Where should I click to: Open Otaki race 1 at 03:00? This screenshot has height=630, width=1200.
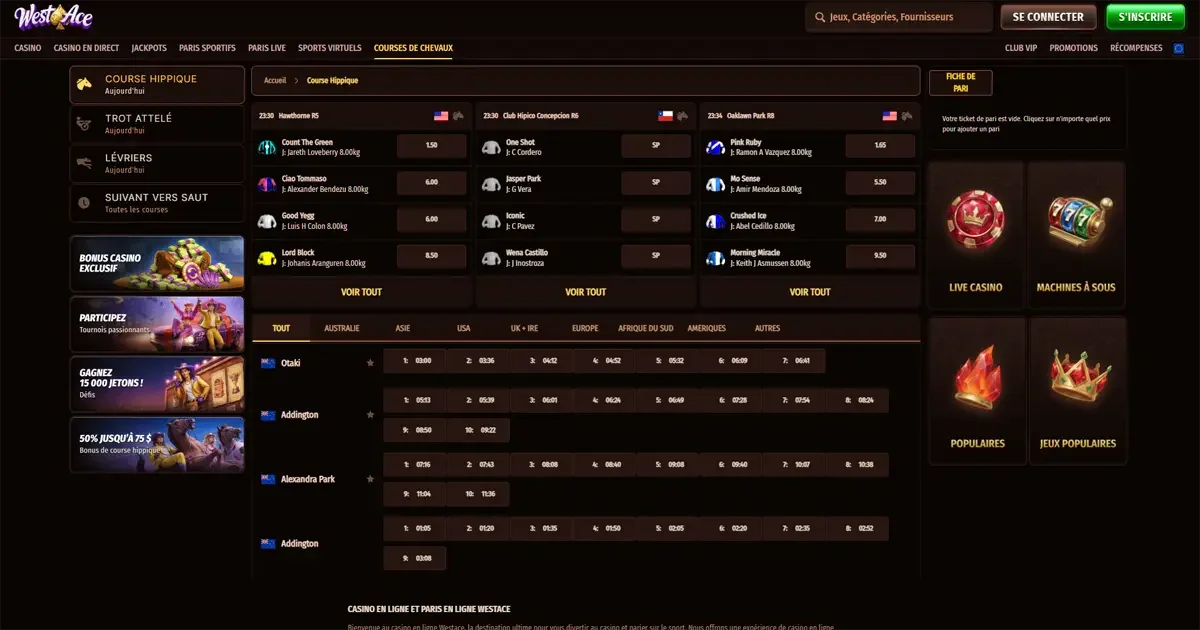415,361
